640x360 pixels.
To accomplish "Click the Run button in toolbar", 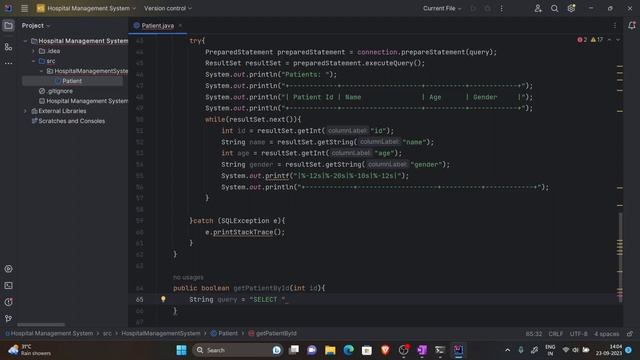I will (473, 8).
